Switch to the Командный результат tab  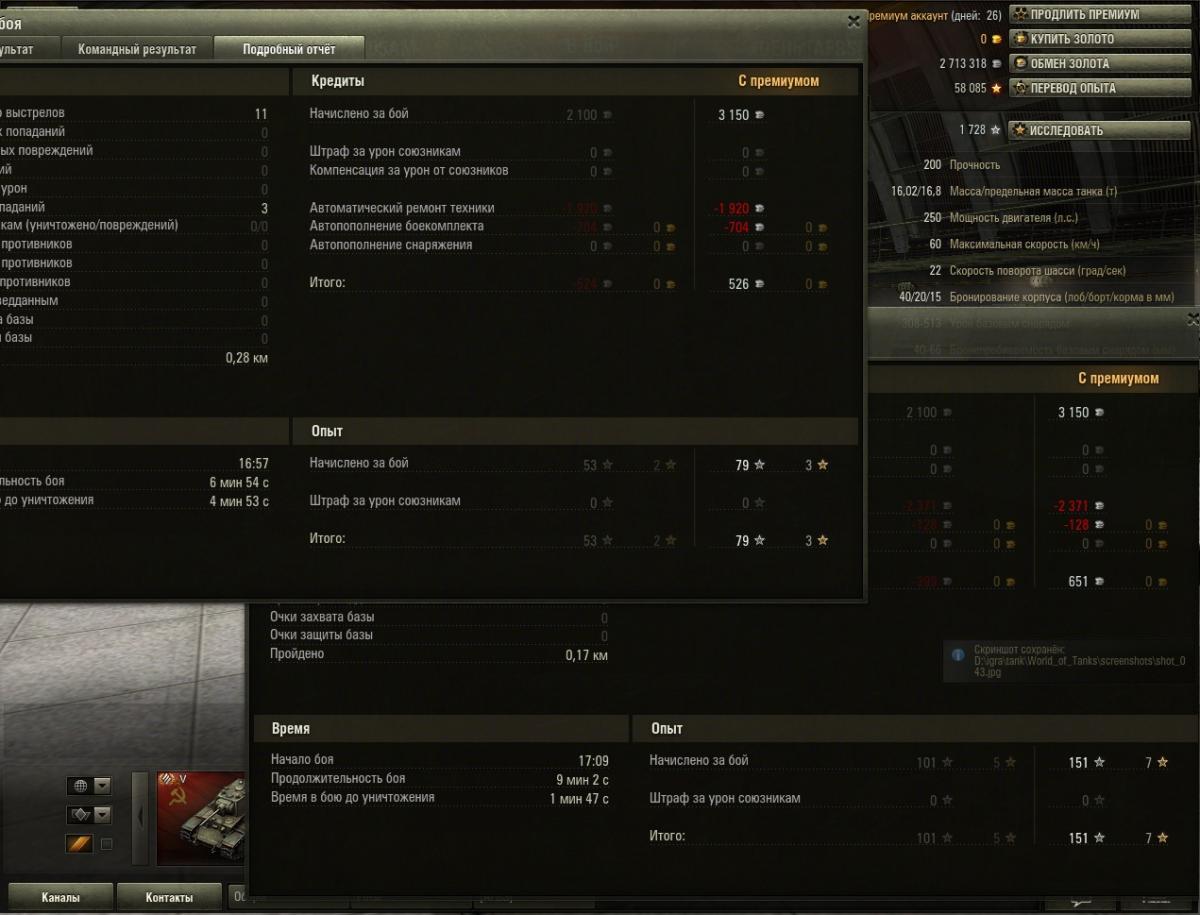click(x=138, y=48)
